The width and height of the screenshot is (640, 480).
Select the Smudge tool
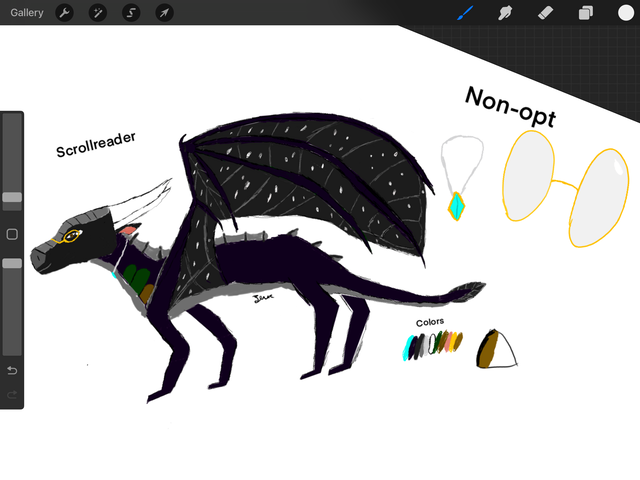click(x=505, y=13)
